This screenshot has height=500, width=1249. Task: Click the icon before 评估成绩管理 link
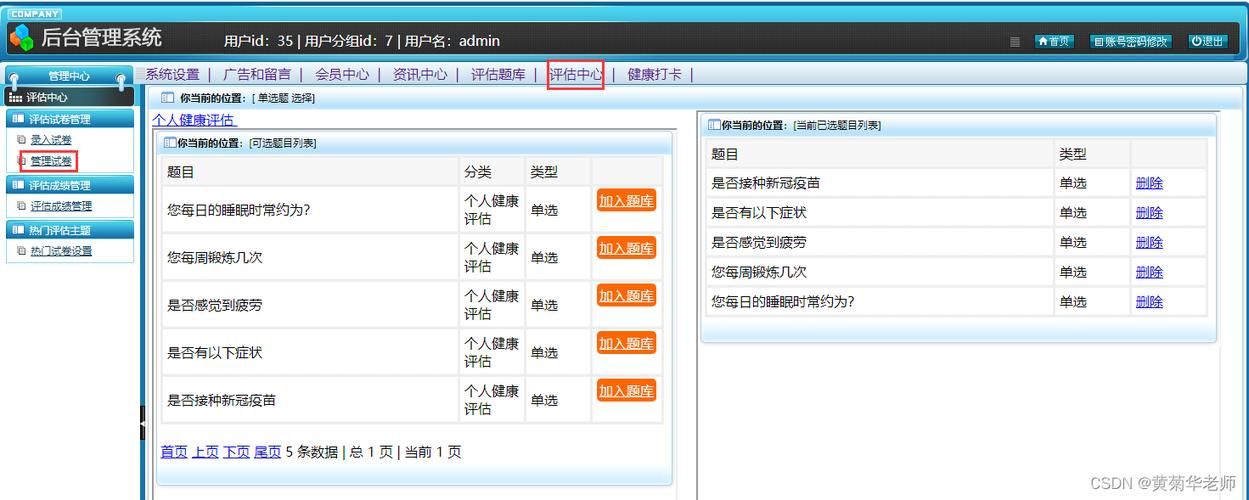[x=22, y=206]
